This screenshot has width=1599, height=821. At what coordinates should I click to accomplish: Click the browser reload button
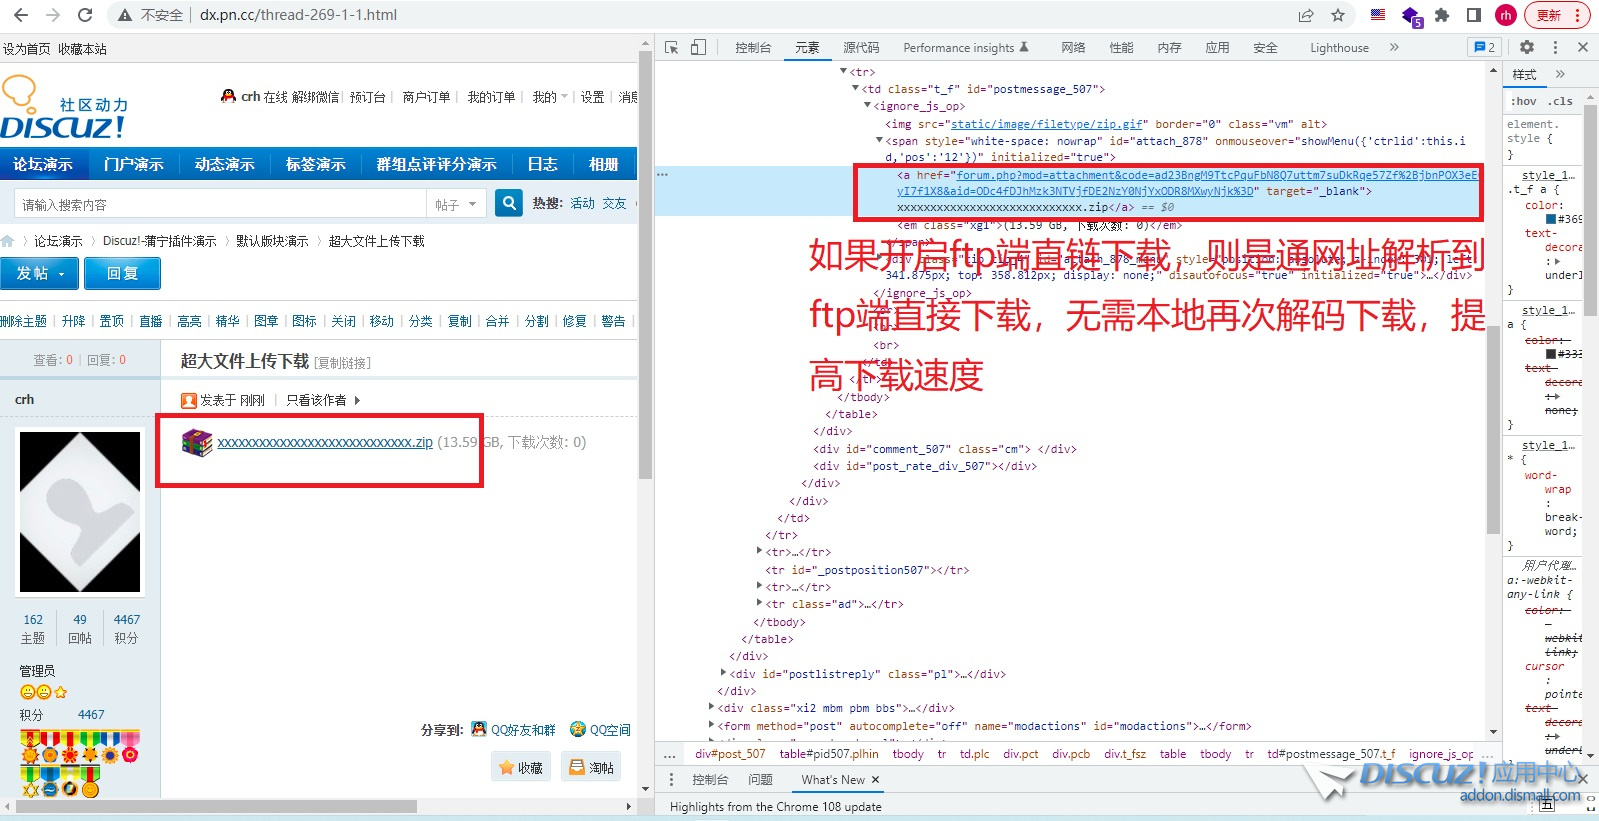(x=85, y=15)
